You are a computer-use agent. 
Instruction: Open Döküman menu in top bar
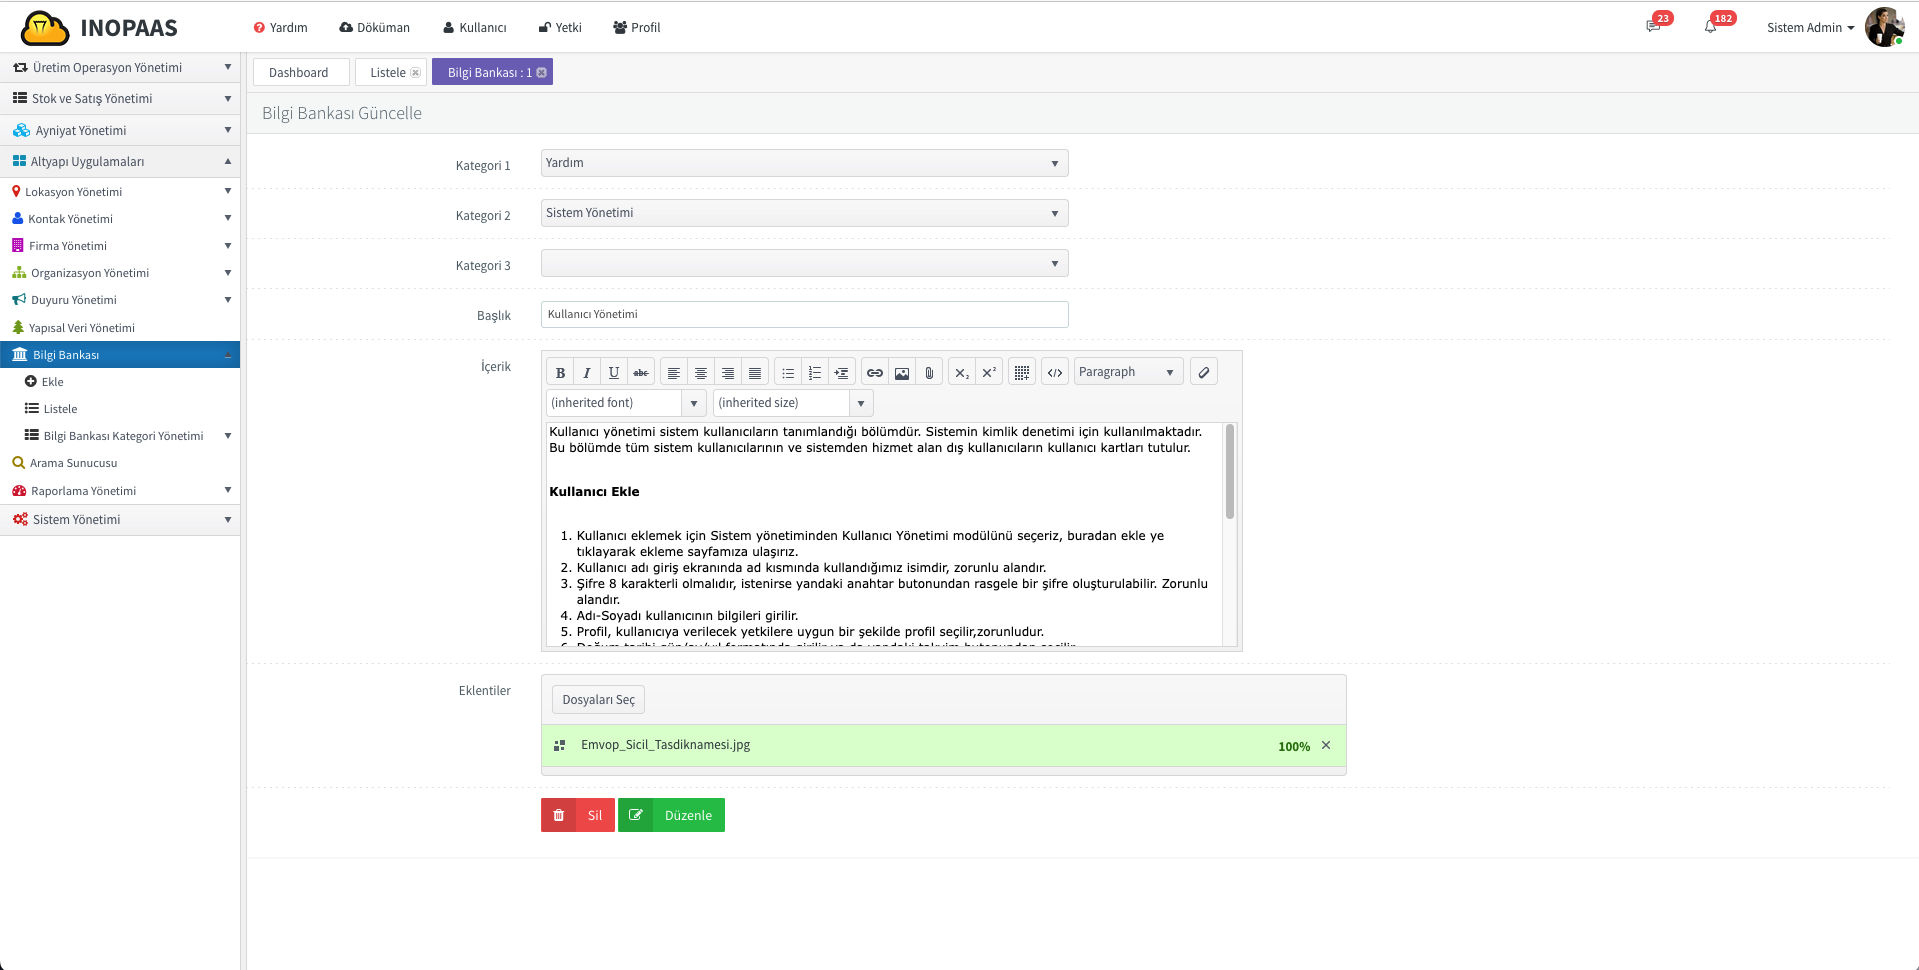(x=375, y=28)
